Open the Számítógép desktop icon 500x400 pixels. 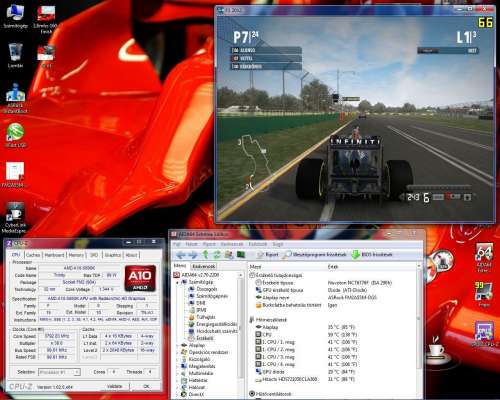tap(15, 16)
